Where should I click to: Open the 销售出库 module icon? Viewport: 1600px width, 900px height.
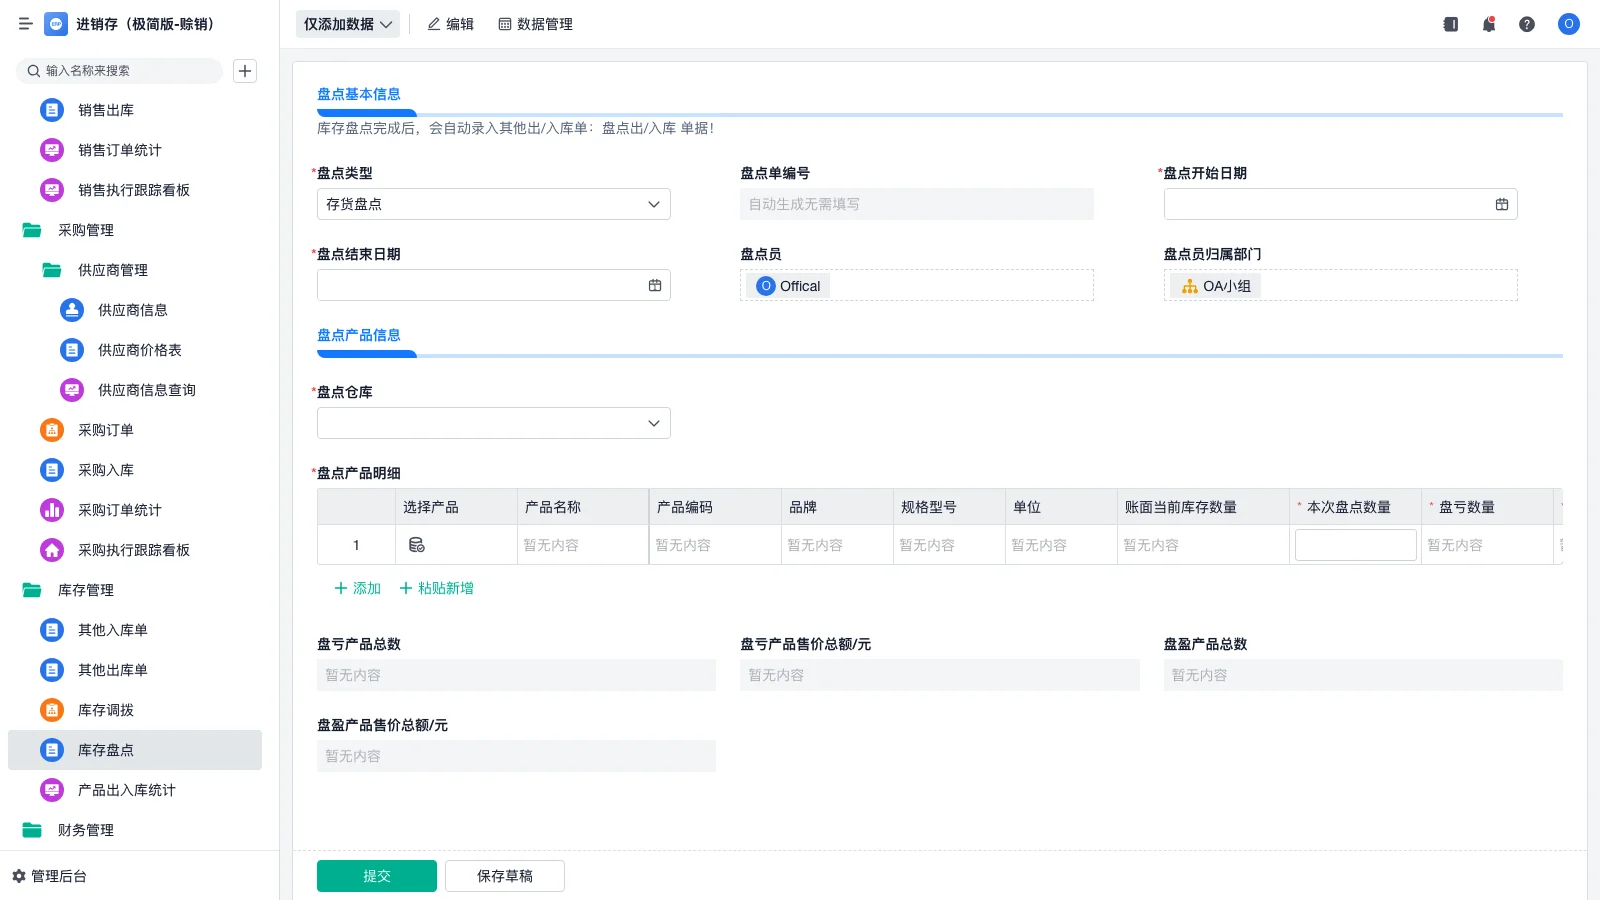point(51,110)
